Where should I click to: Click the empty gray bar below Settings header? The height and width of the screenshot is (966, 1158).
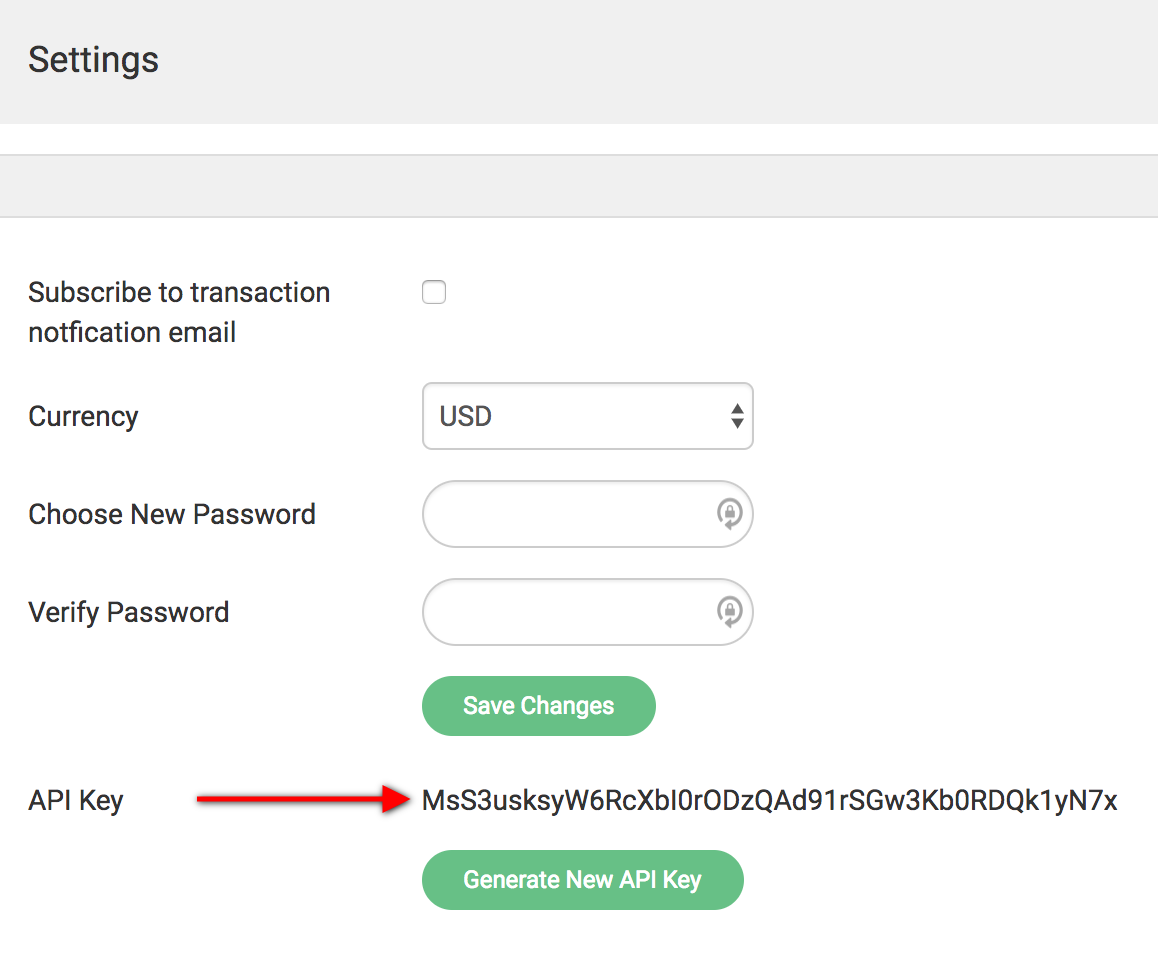[x=579, y=186]
